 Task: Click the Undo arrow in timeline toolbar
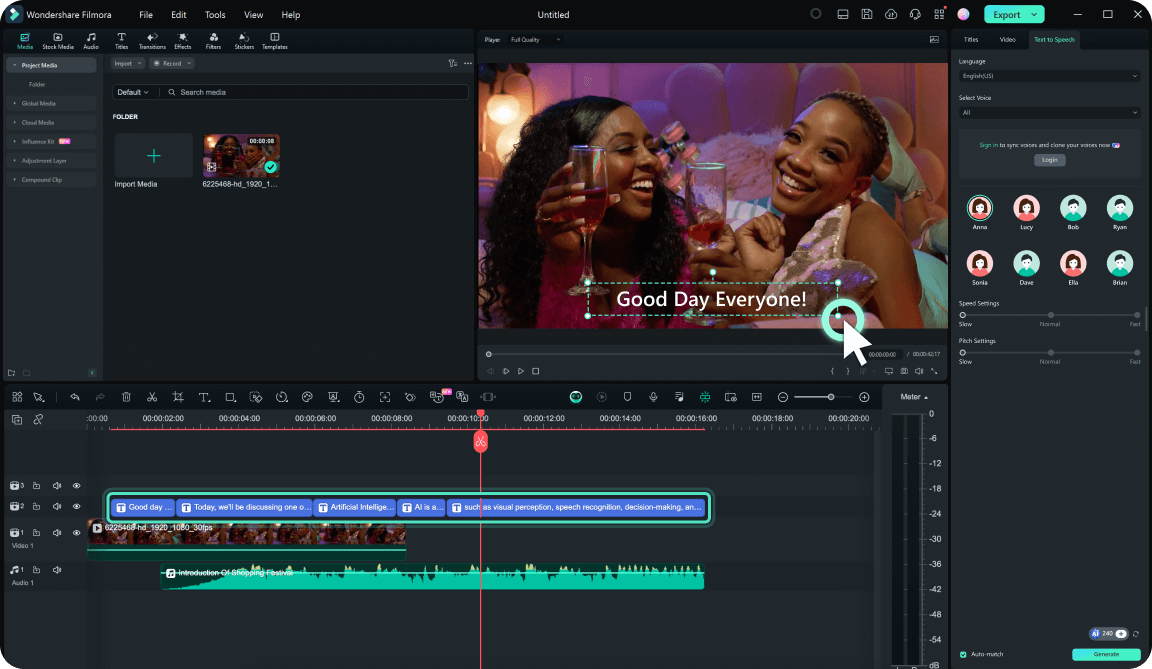point(75,397)
